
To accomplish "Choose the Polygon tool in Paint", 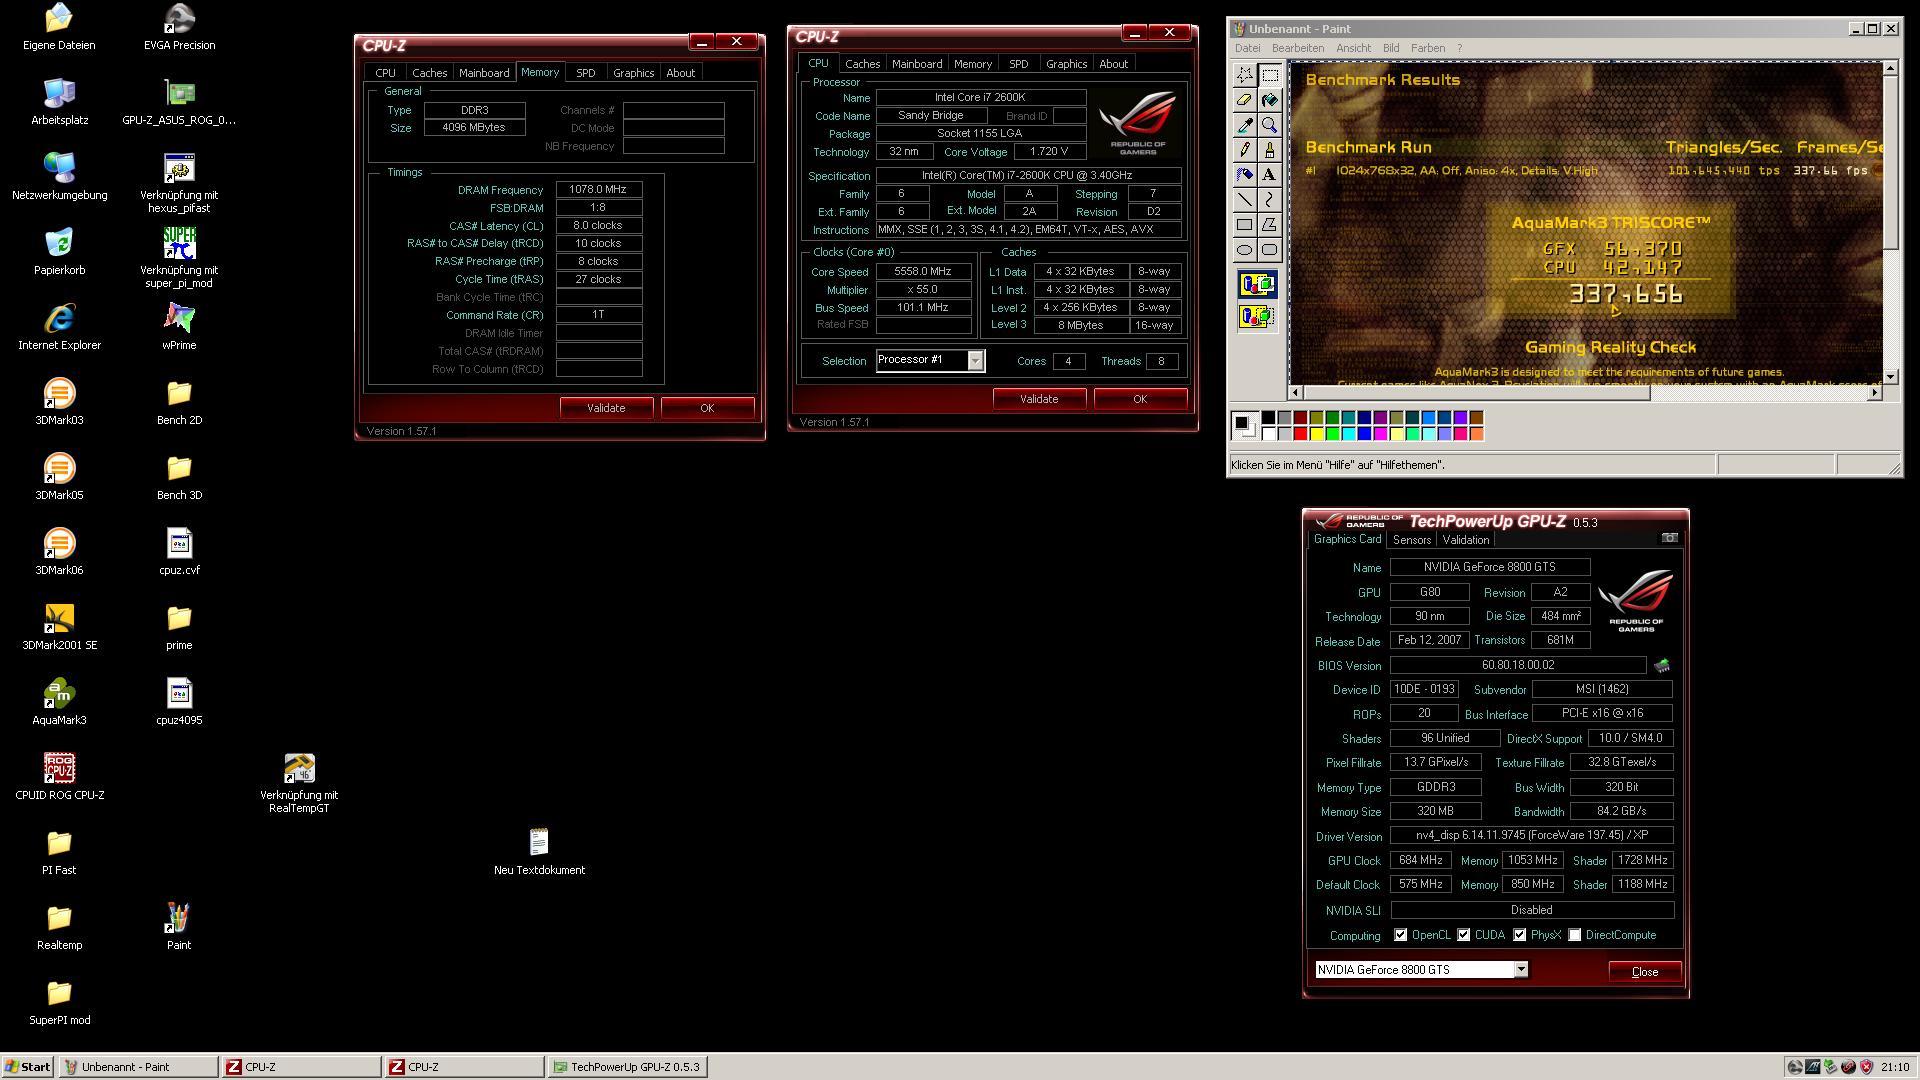I will point(1269,225).
